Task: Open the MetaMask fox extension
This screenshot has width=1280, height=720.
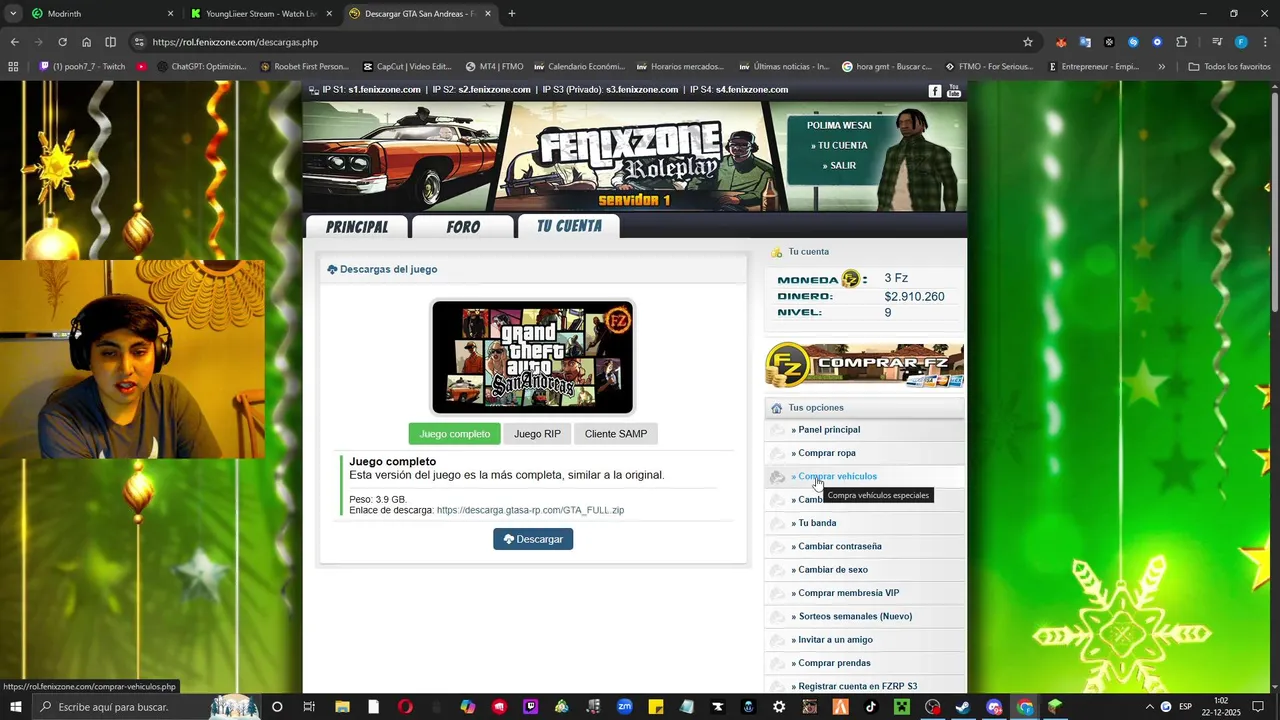Action: [x=1061, y=42]
